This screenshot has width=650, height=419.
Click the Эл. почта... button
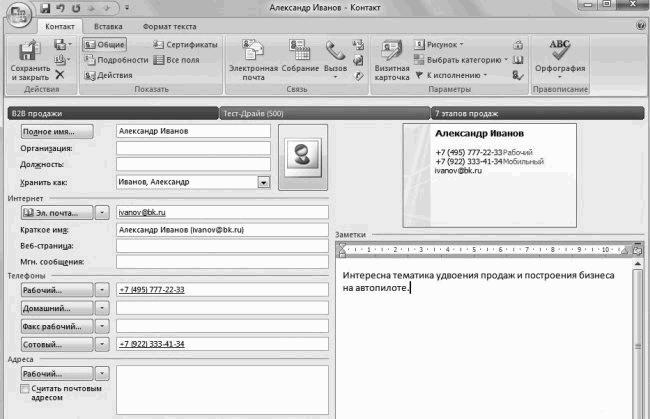click(57, 213)
